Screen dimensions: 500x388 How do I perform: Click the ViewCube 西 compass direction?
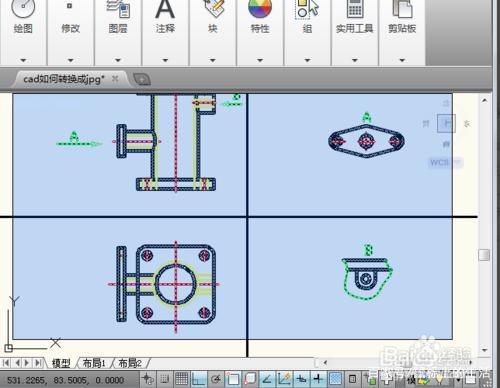click(426, 124)
